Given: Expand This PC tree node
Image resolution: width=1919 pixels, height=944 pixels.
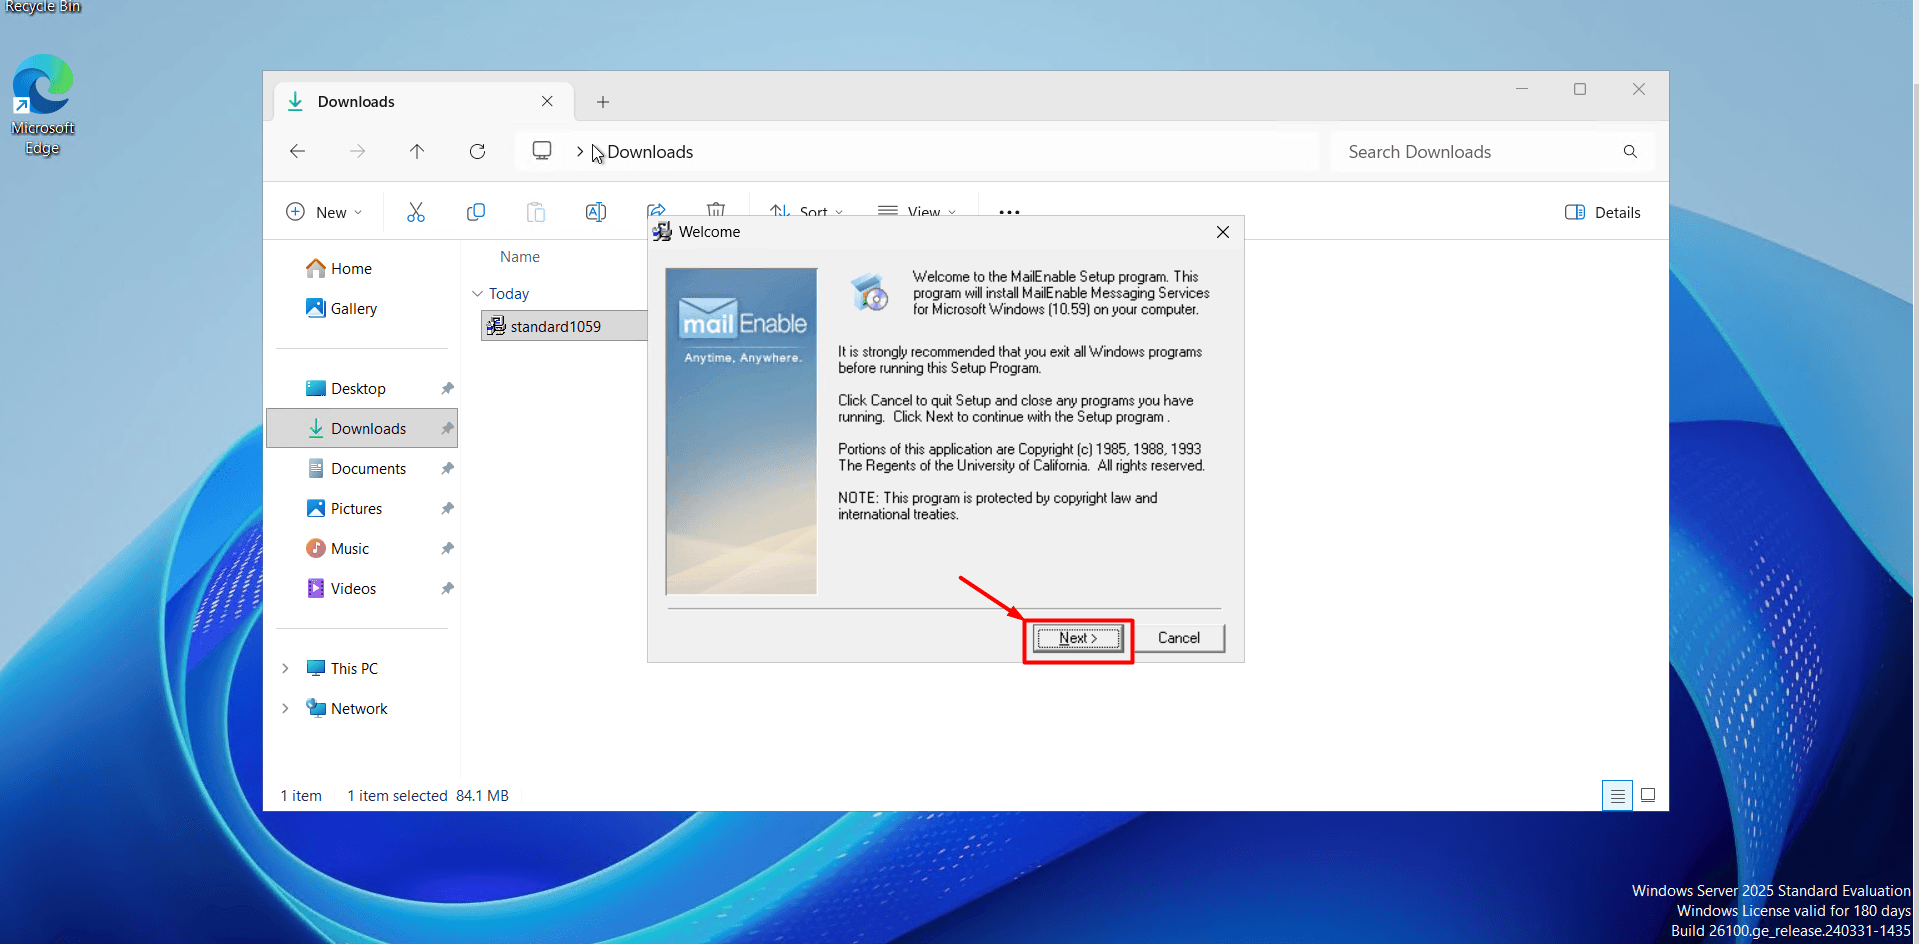Looking at the screenshot, I should [285, 668].
